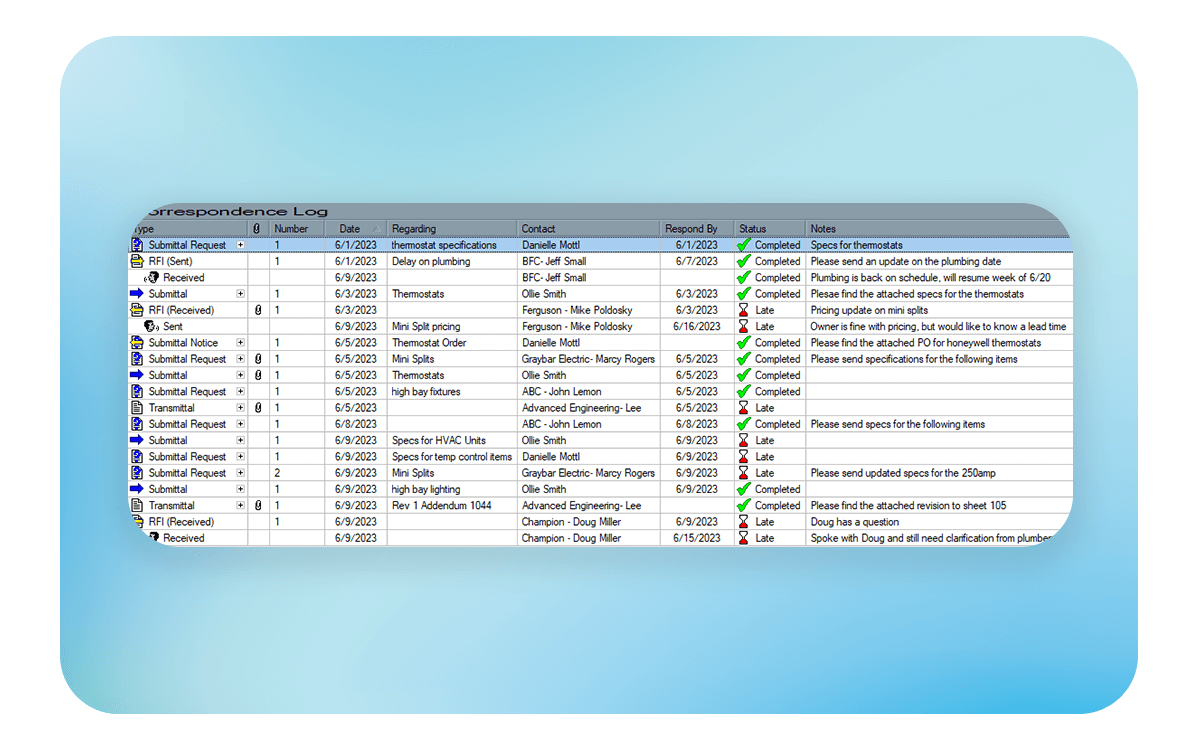The height and width of the screenshot is (750, 1200).
Task: Expand the high bay lighting Submittal row
Action: click(240, 489)
